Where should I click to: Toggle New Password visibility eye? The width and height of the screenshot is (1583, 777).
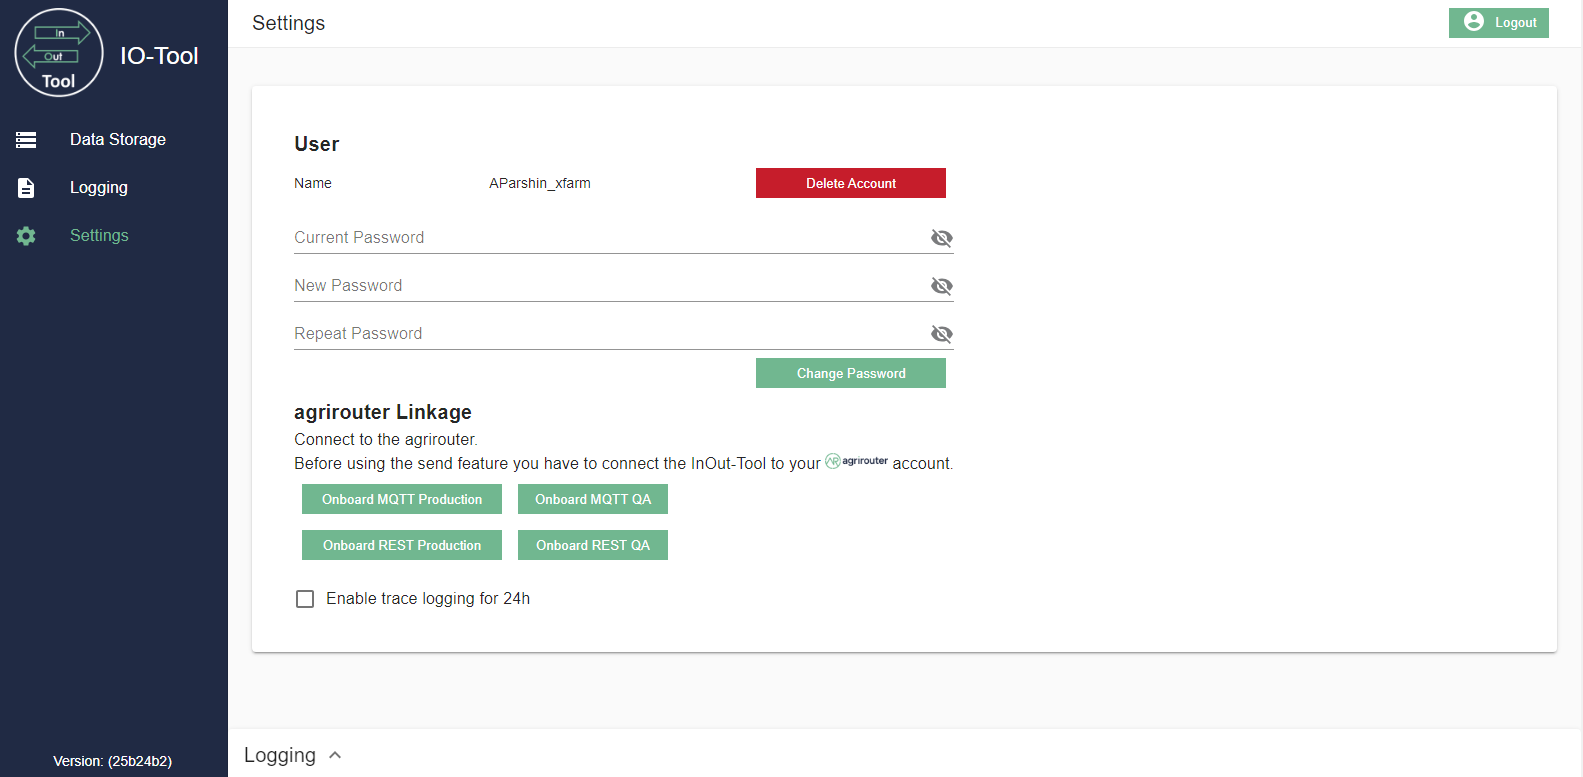pyautogui.click(x=941, y=286)
